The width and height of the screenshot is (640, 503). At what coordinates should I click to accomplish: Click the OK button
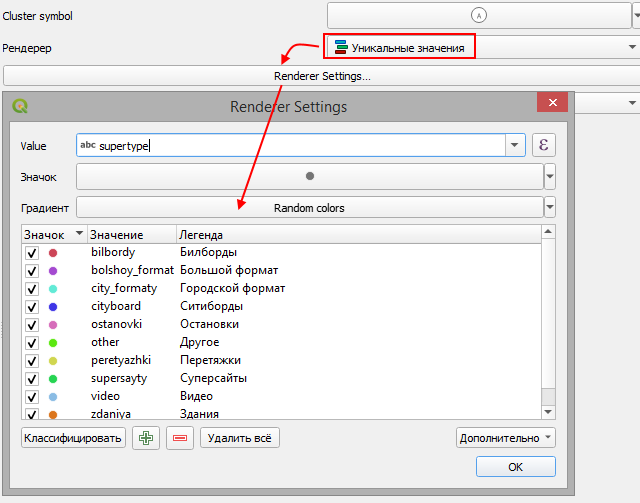(515, 467)
